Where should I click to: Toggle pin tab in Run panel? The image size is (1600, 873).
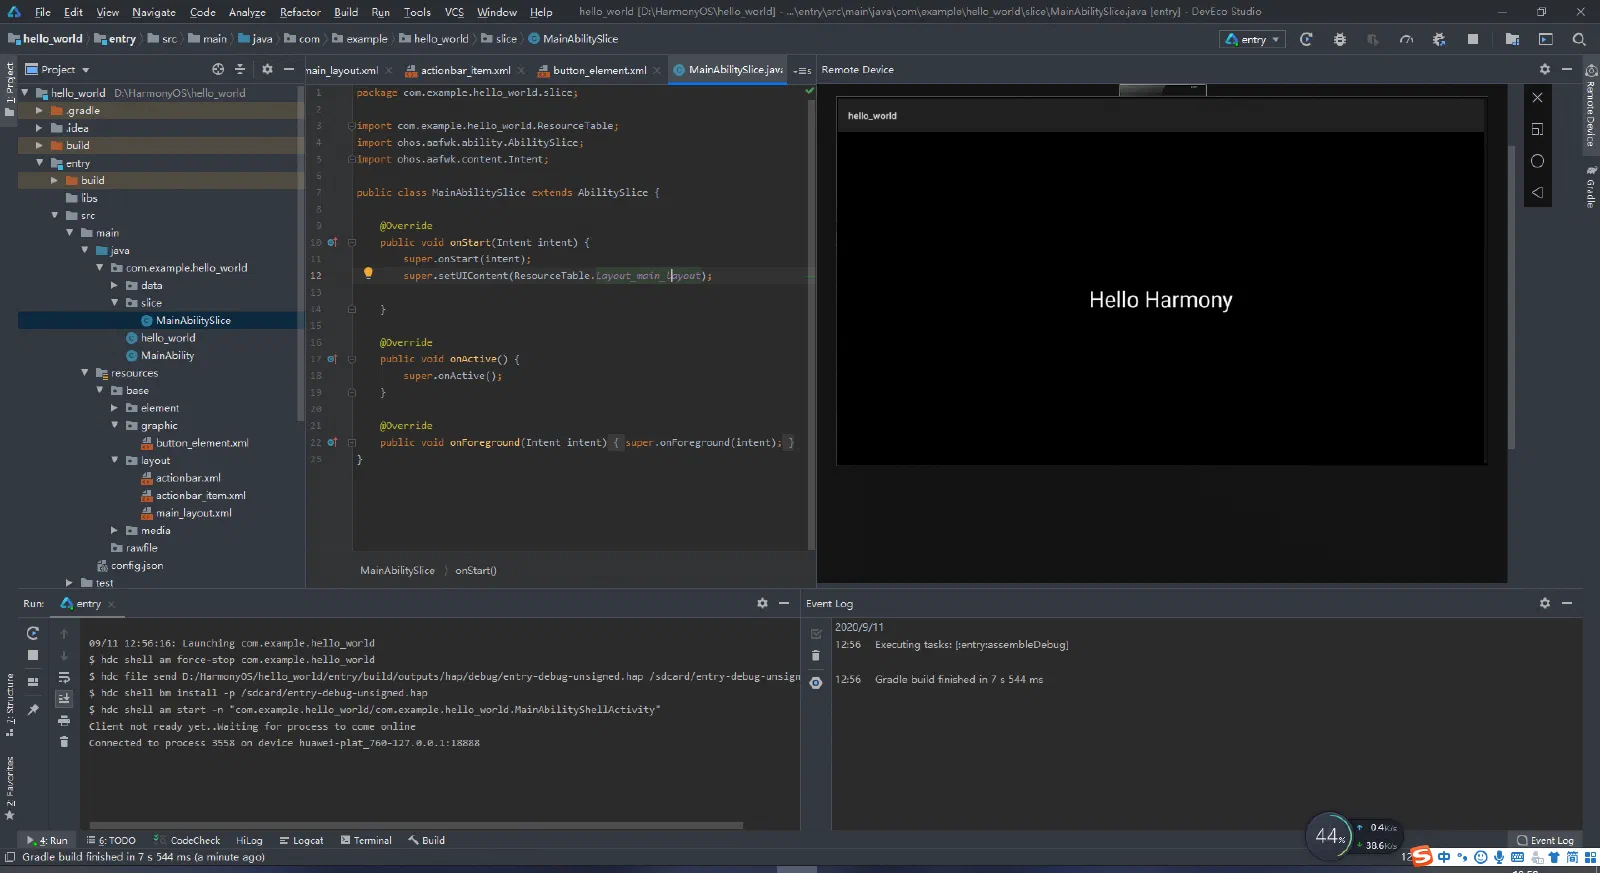click(x=32, y=709)
